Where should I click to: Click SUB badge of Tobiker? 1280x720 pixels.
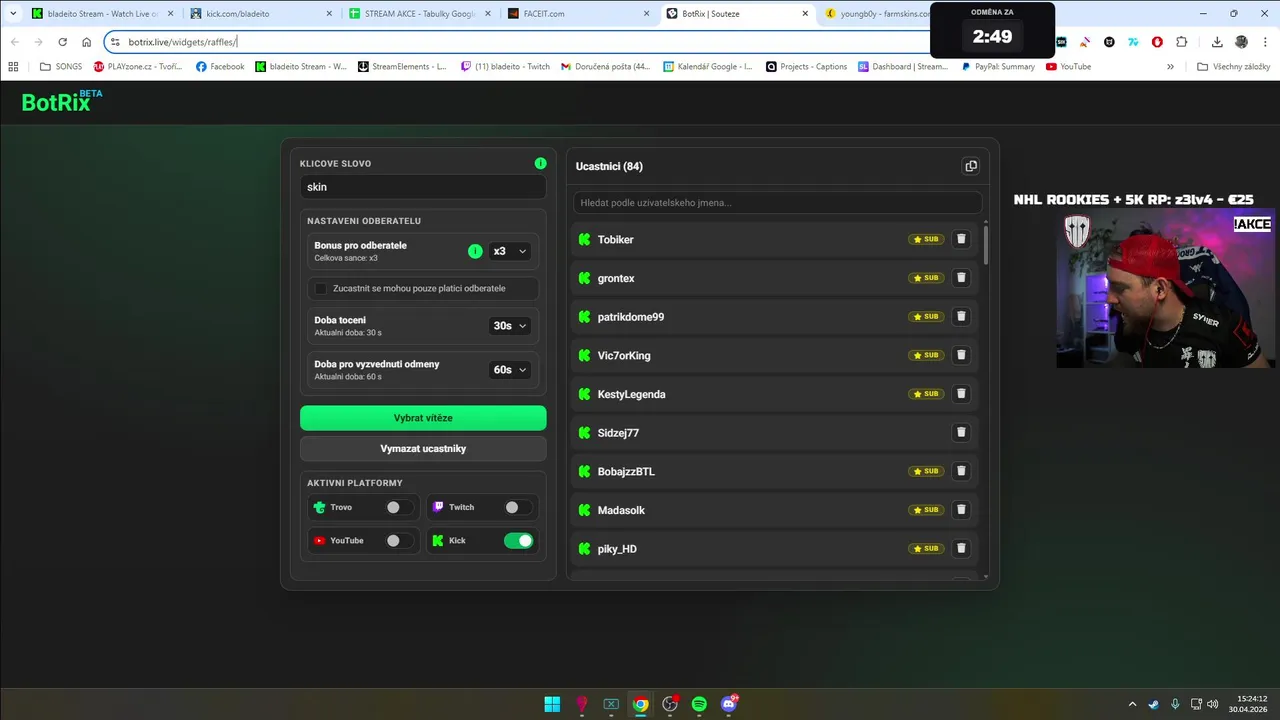click(x=926, y=239)
